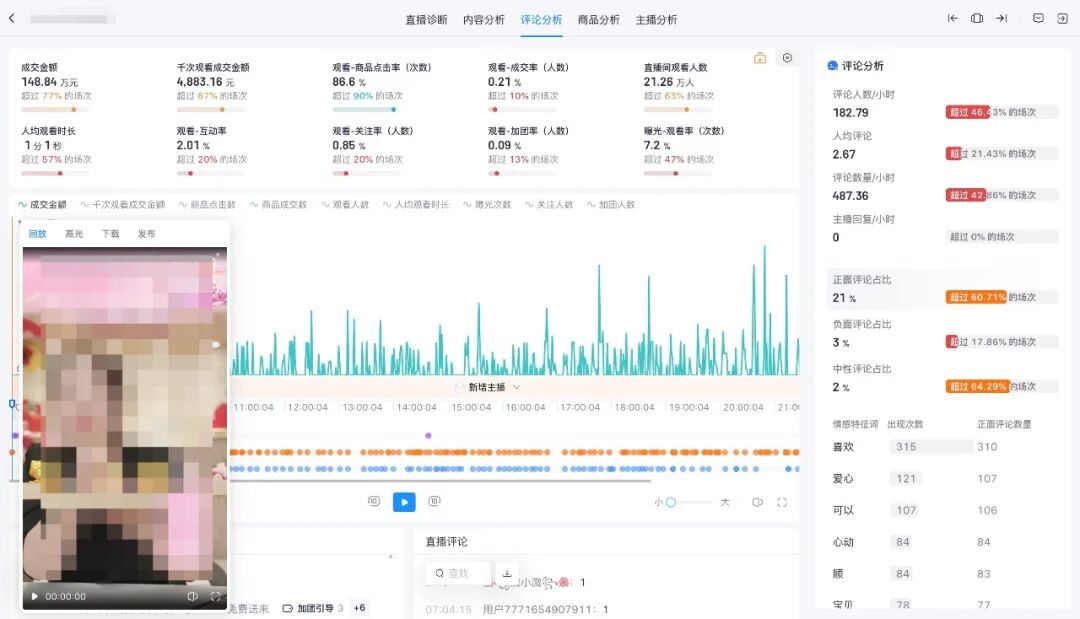This screenshot has height=619, width=1080.
Task: Toggle the 人均观看时长 chart line
Action: [x=415, y=204]
